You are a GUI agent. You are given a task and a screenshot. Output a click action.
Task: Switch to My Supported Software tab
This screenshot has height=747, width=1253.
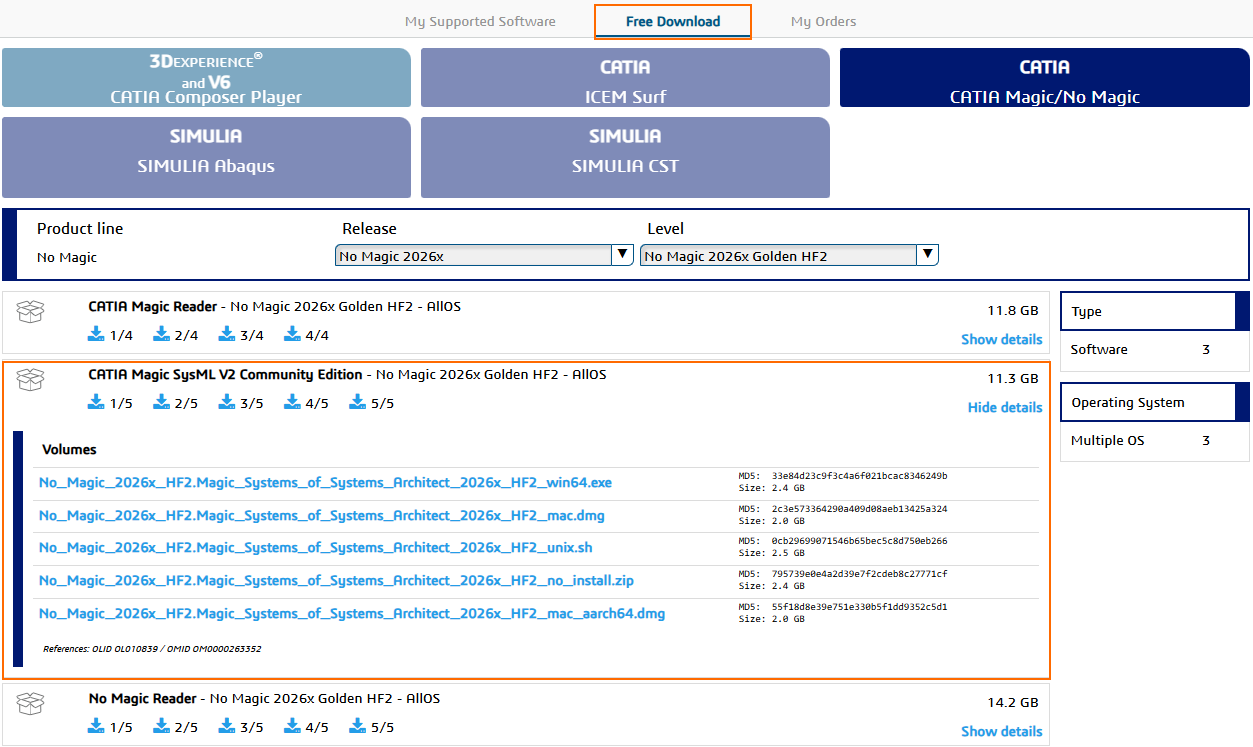tap(480, 21)
